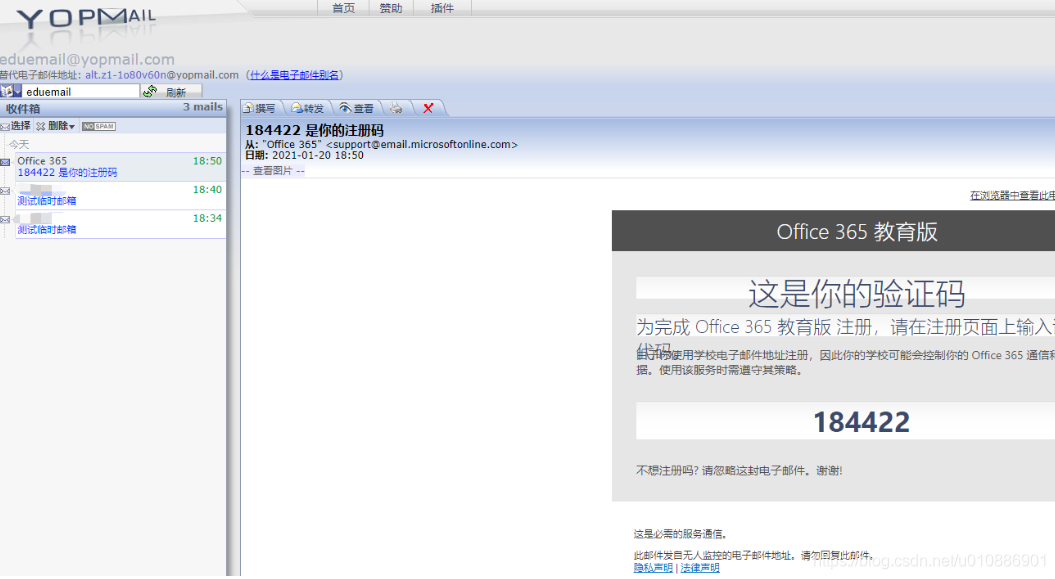Click the printer icon

[x=396, y=108]
